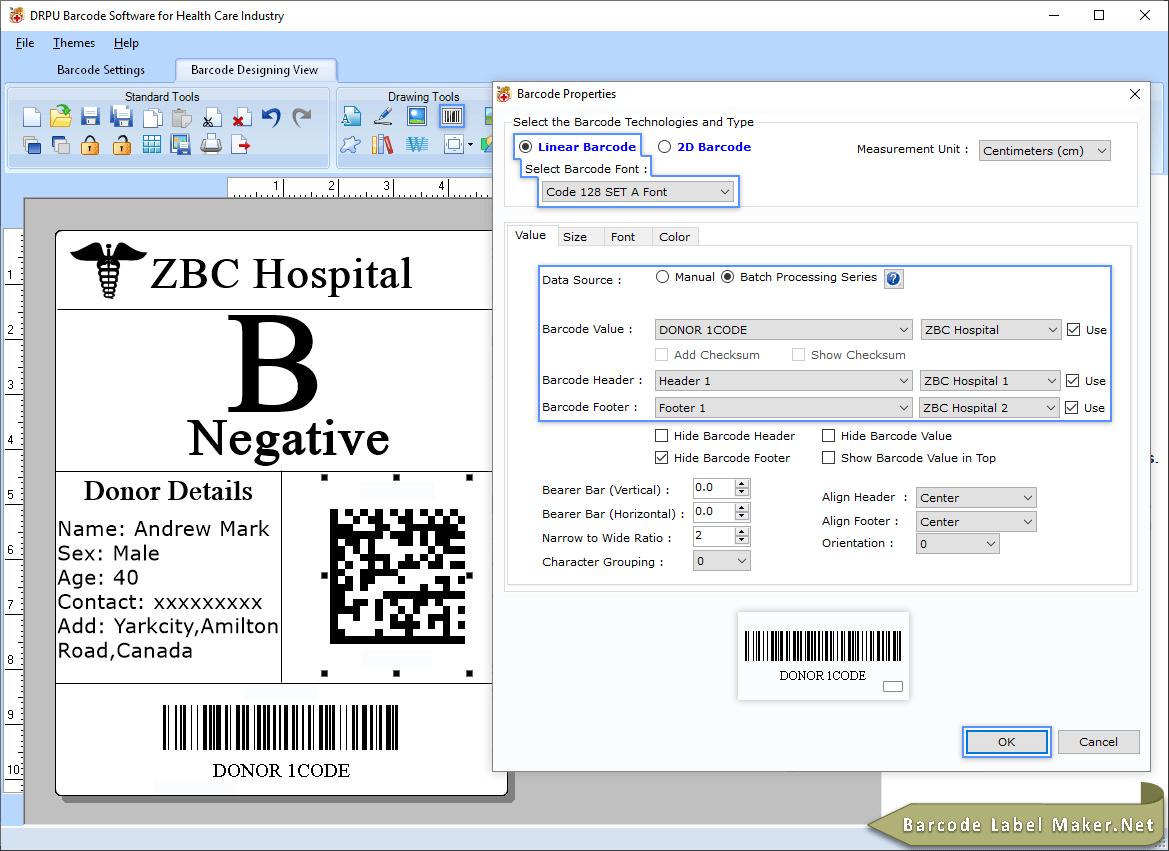The width and height of the screenshot is (1169, 851).
Task: Open the Orientation dropdown
Action: click(957, 544)
